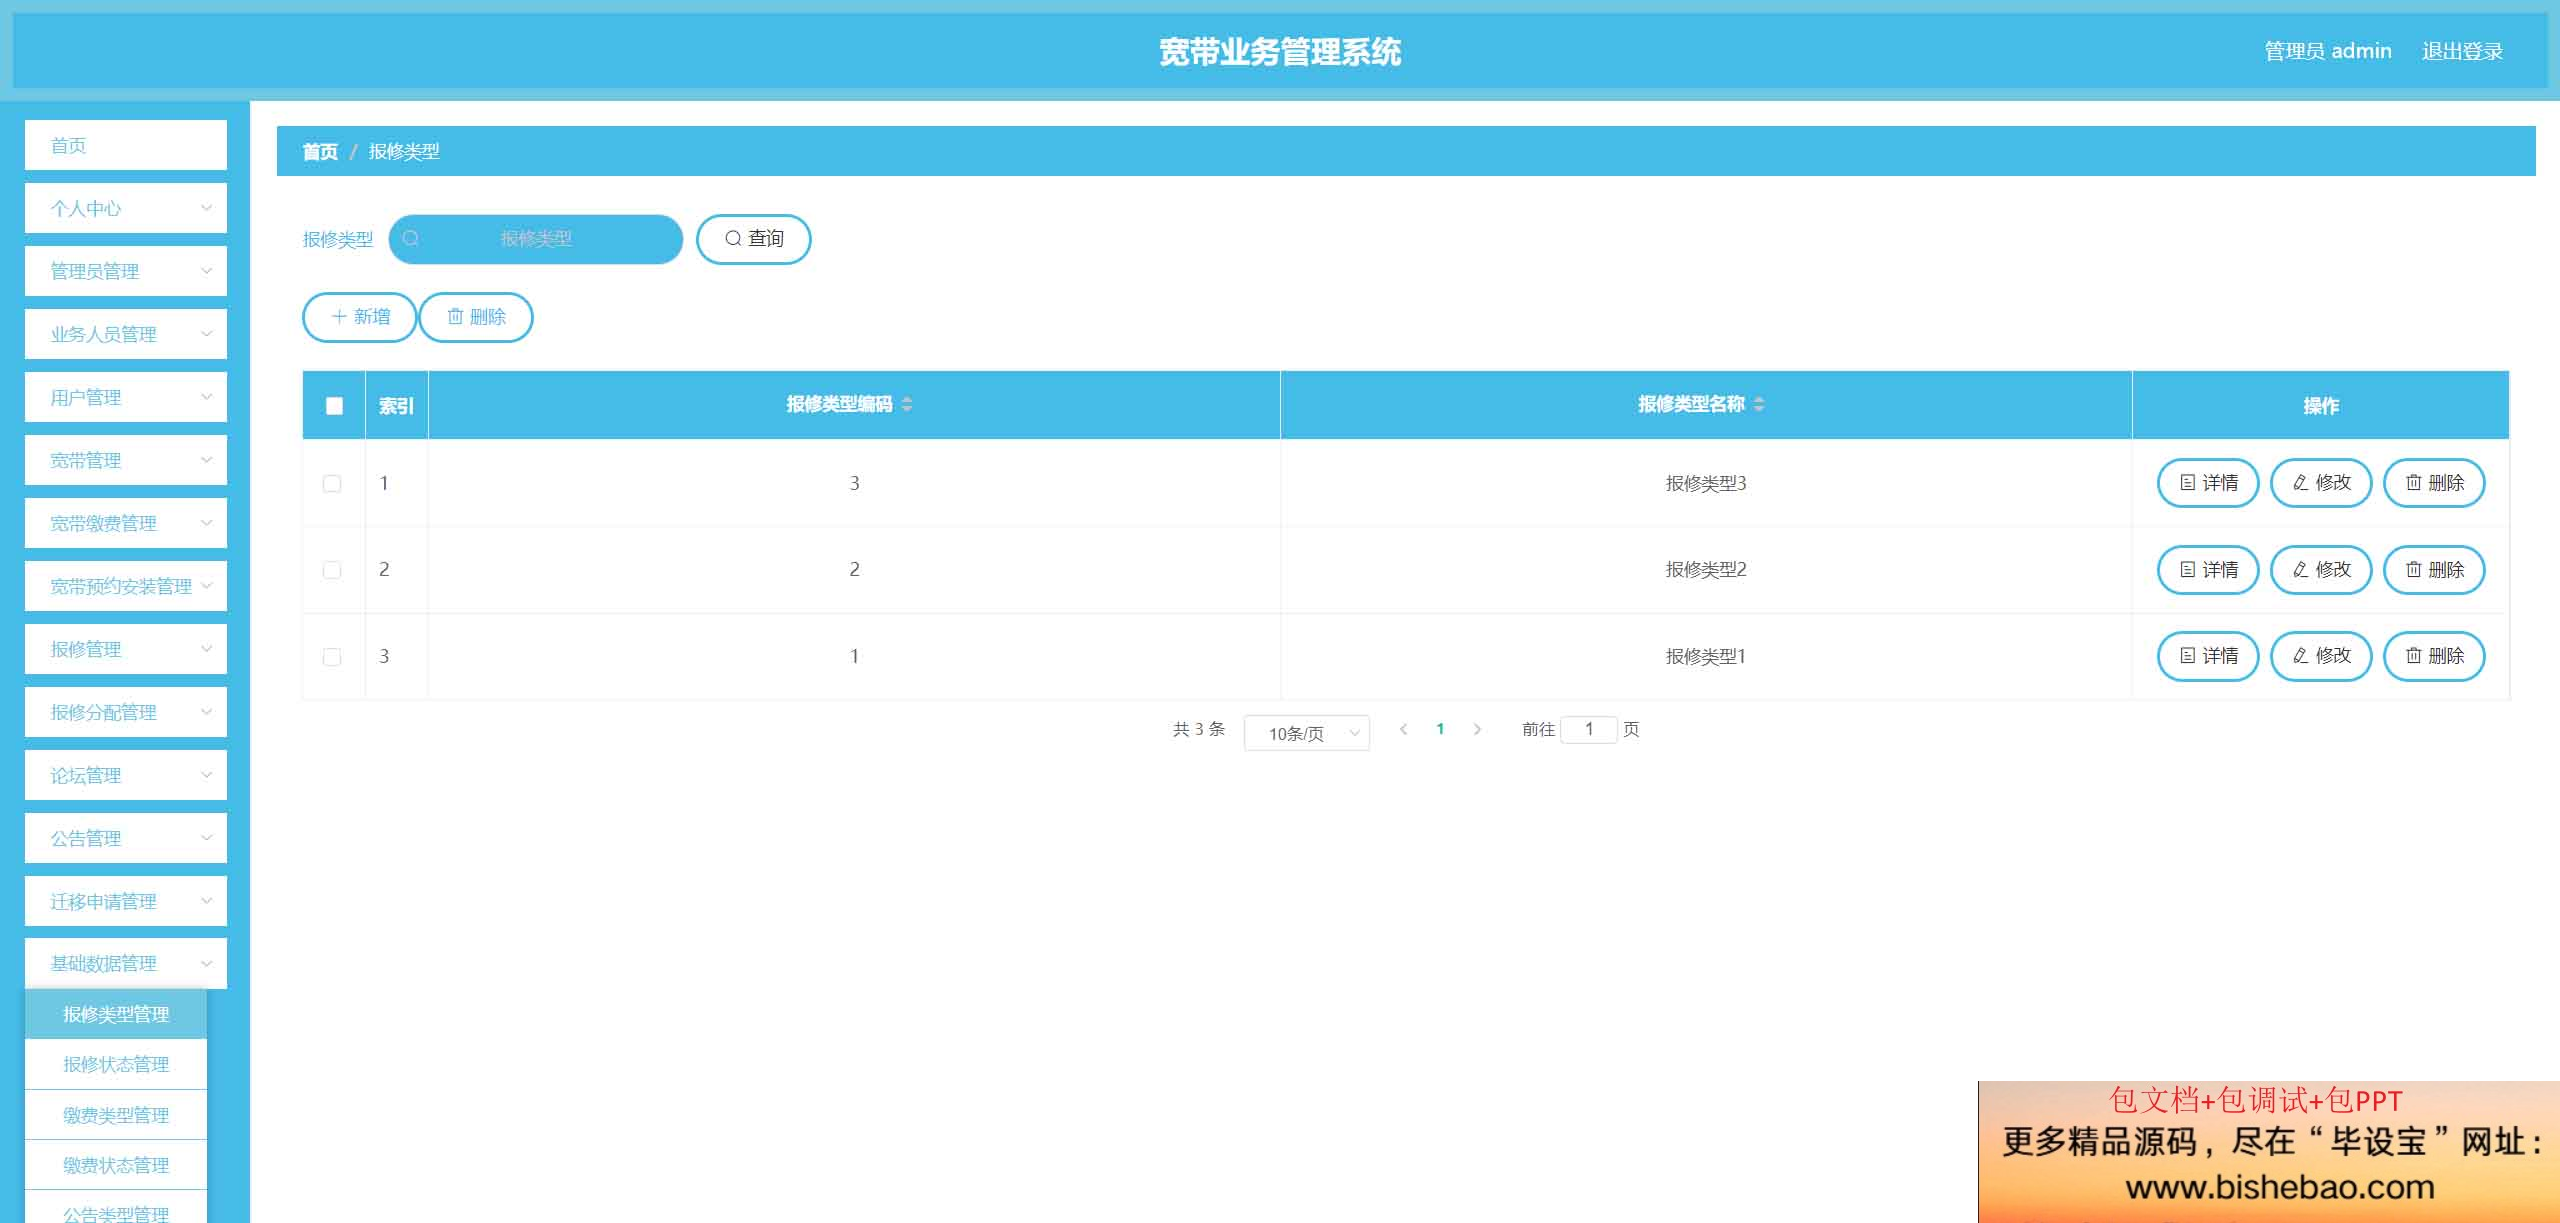Collapse the 基础数据管理 menu
Screen dimensions: 2560x1223
click(126, 963)
